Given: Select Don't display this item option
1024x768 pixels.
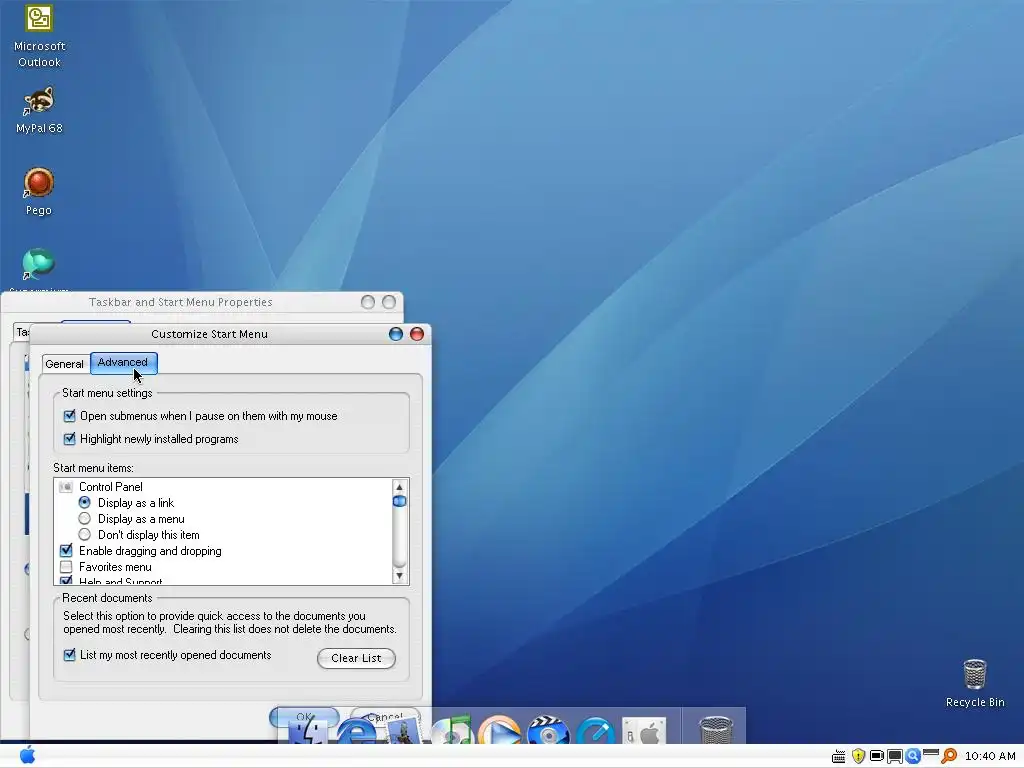Looking at the screenshot, I should 84,534.
